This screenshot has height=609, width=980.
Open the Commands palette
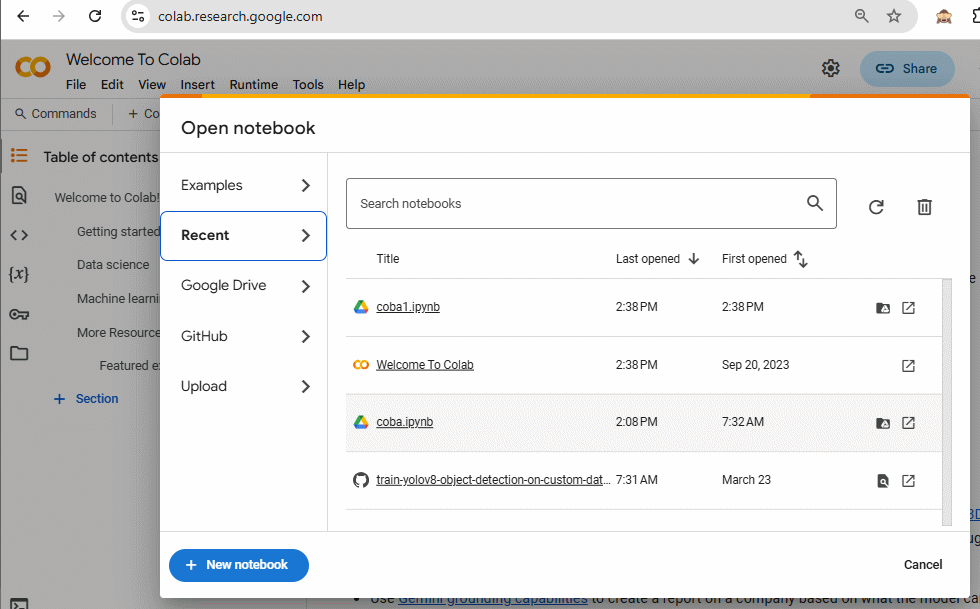point(56,114)
